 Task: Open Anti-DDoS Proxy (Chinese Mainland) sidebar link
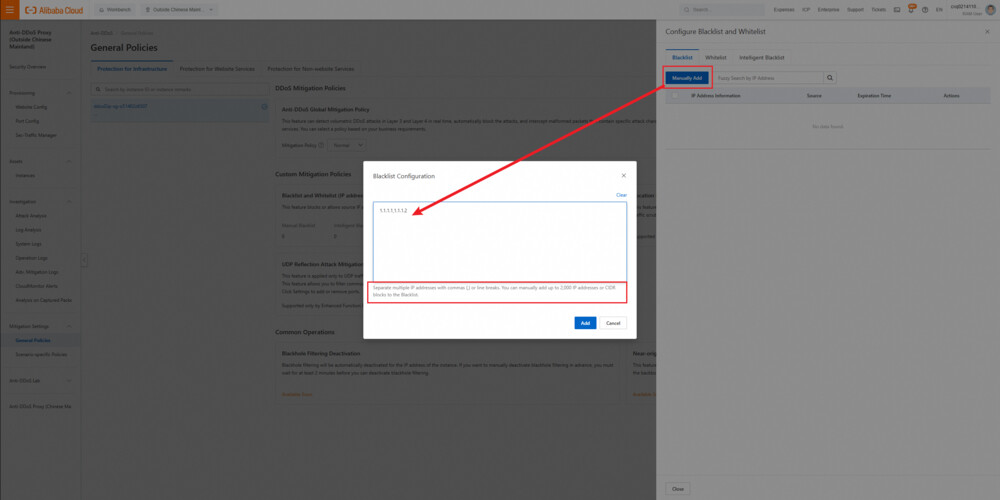pos(40,406)
